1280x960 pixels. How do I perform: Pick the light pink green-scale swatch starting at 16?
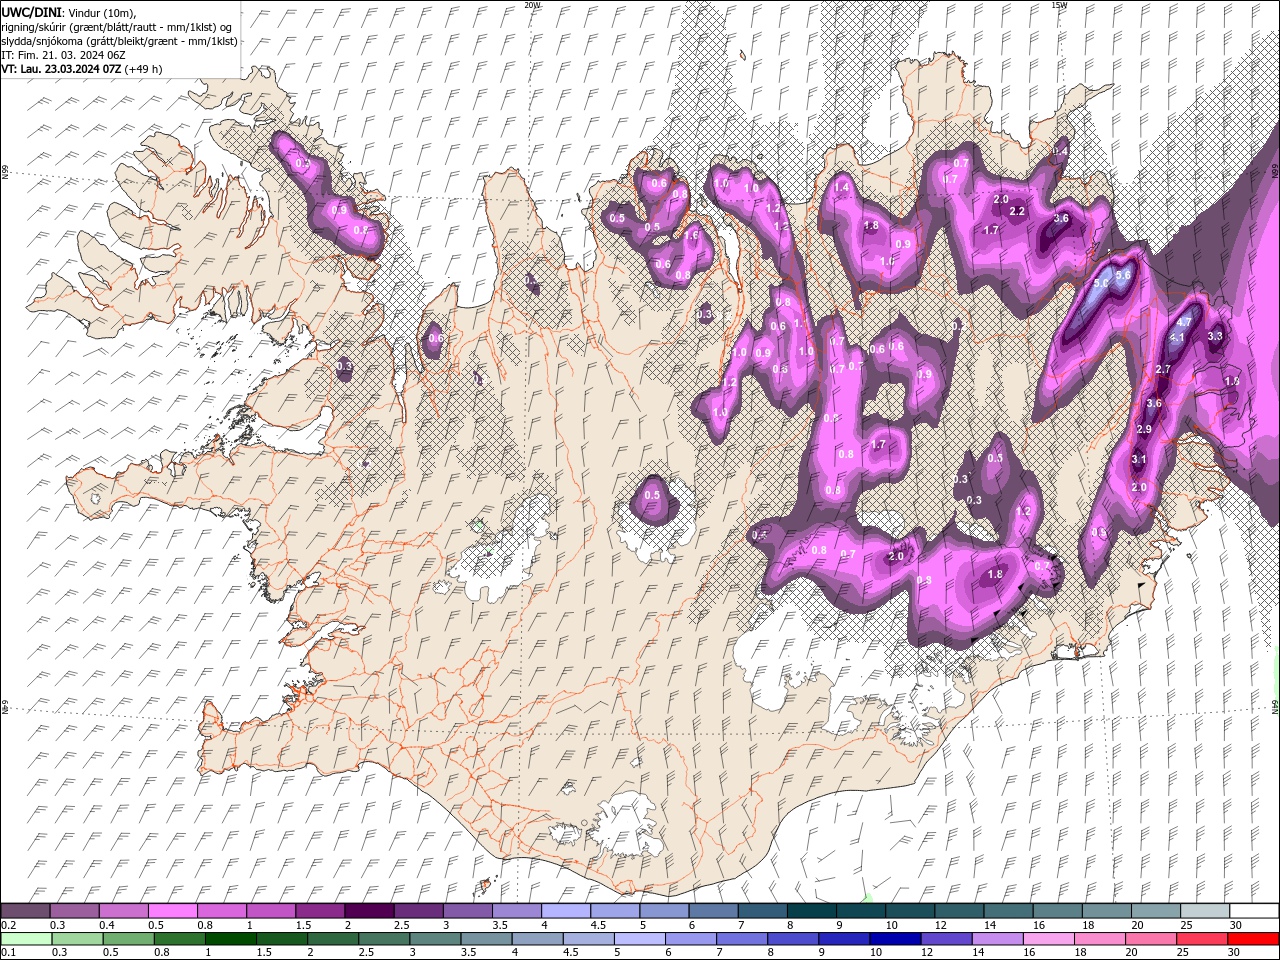[x=1047, y=939]
